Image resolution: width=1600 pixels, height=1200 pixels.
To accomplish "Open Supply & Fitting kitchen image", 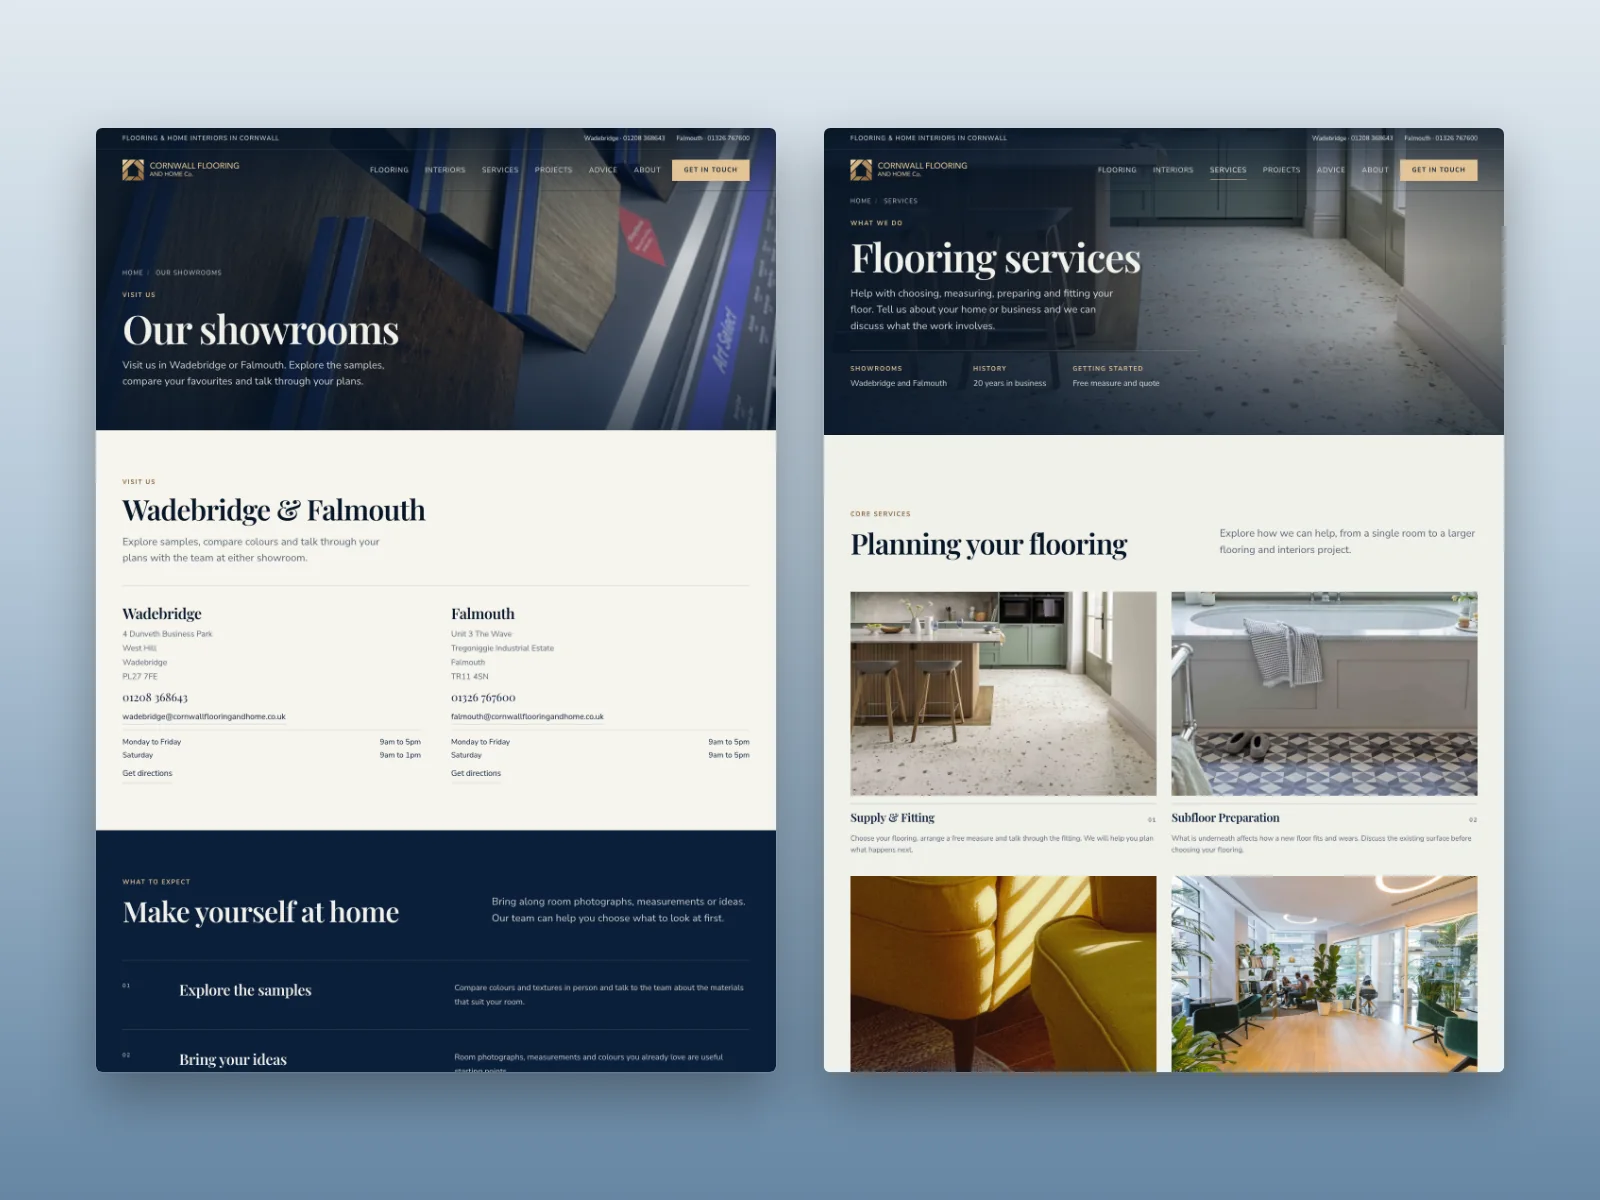I will 1003,693.
